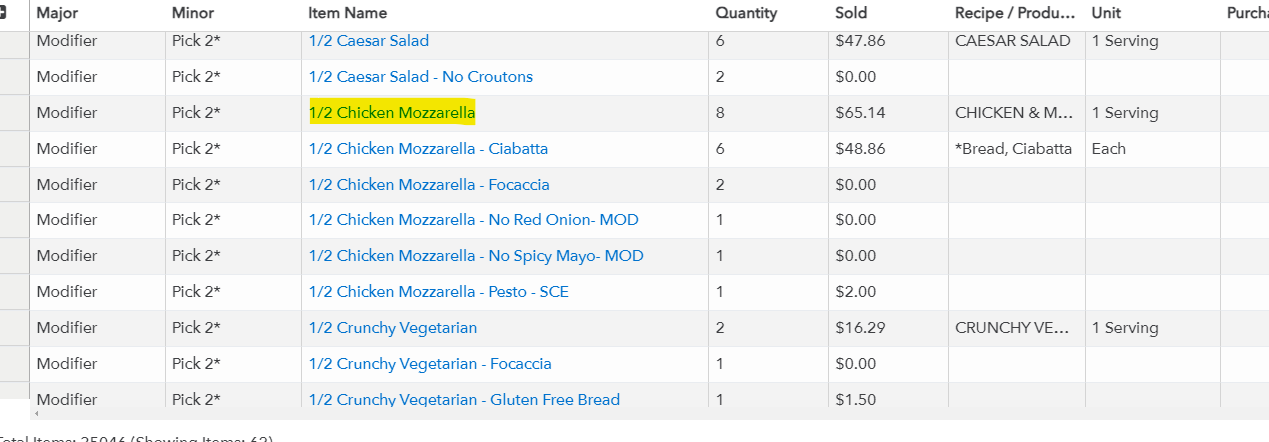Open the highlighted 1/2 Chicken Mozzarella link
The image size is (1269, 442).
tap(392, 113)
